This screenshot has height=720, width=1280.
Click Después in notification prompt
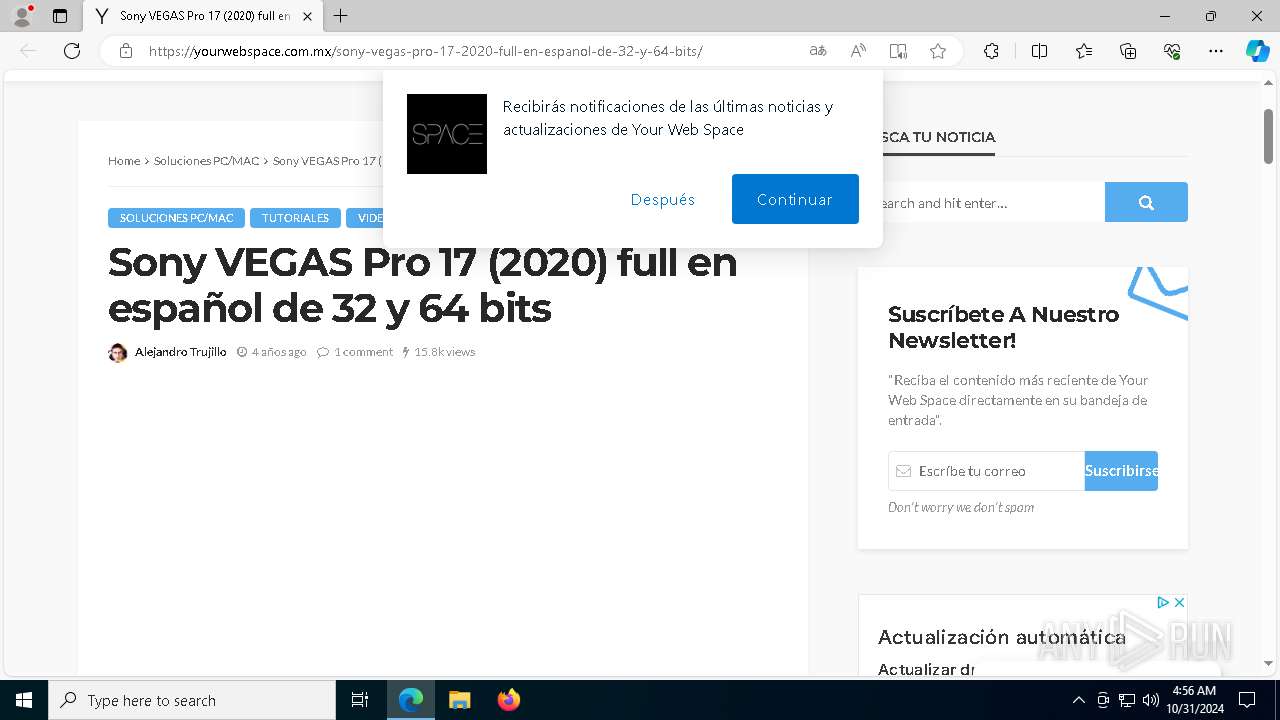coord(663,199)
